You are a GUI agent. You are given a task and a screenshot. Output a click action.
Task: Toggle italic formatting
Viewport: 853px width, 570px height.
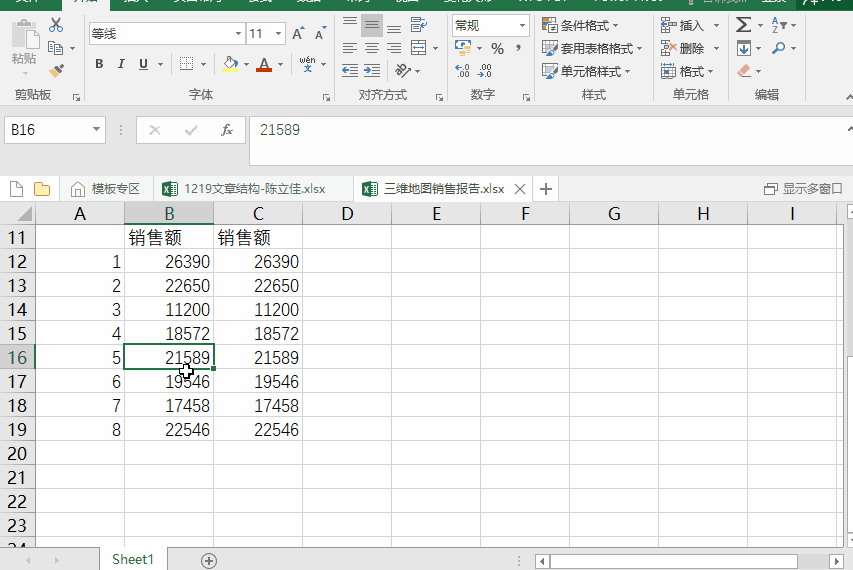[121, 64]
